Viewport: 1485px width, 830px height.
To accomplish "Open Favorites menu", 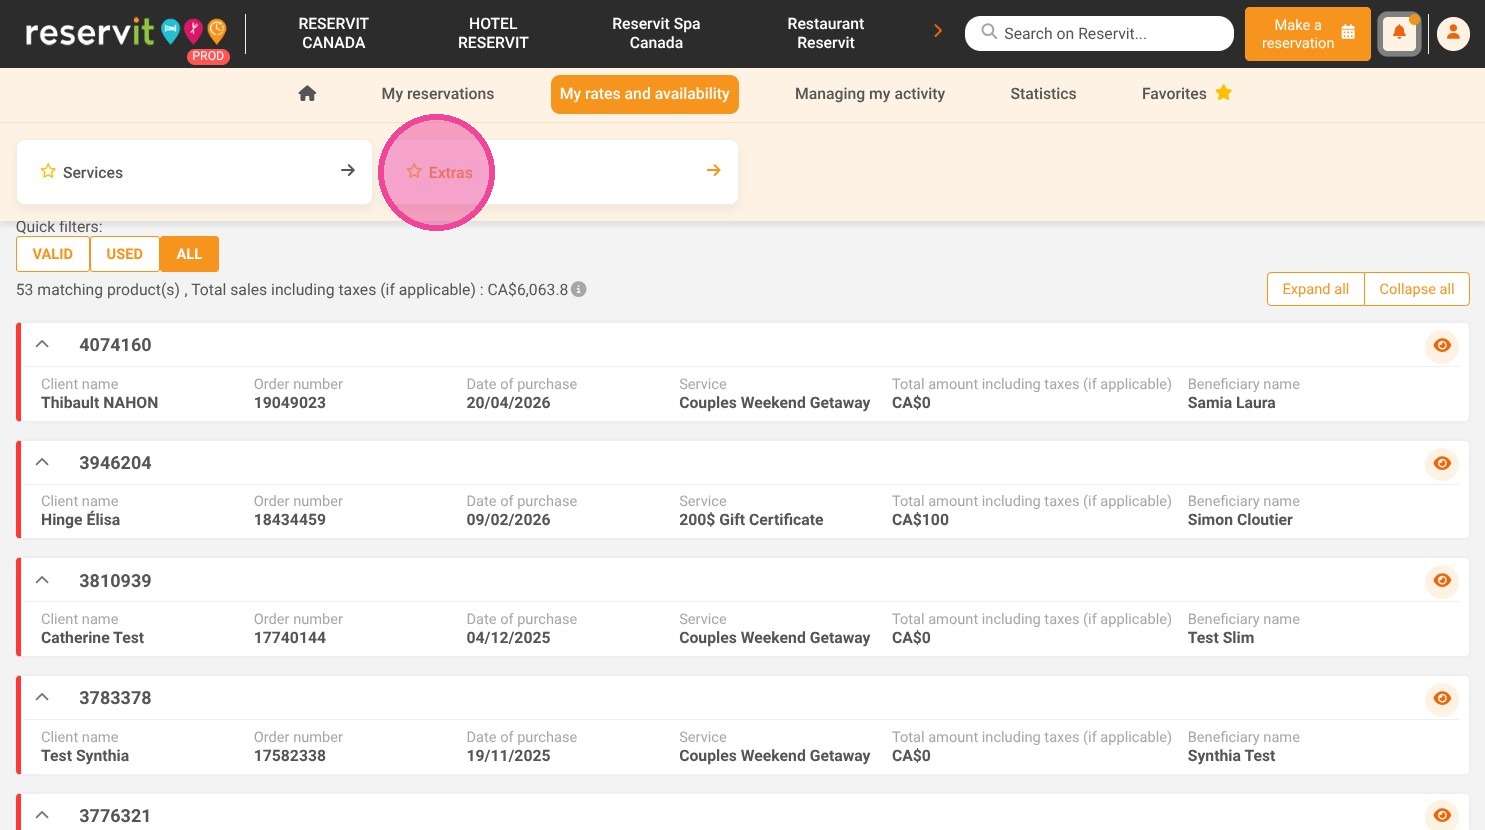I will pos(1186,94).
